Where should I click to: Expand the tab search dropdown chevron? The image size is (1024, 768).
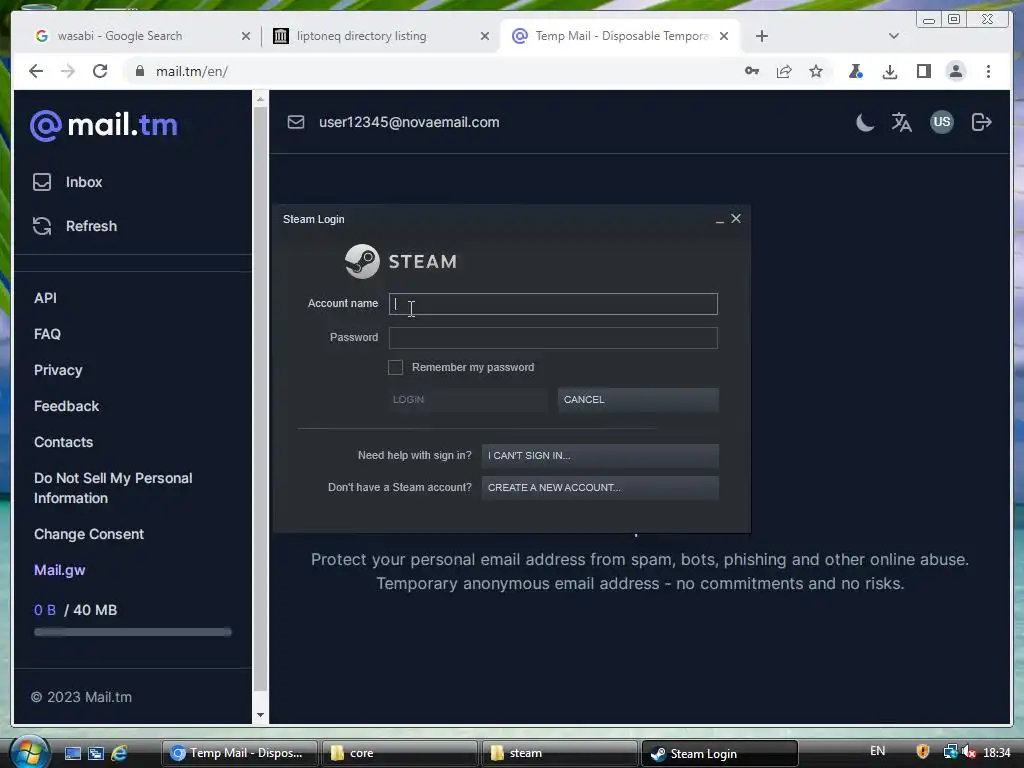point(894,36)
